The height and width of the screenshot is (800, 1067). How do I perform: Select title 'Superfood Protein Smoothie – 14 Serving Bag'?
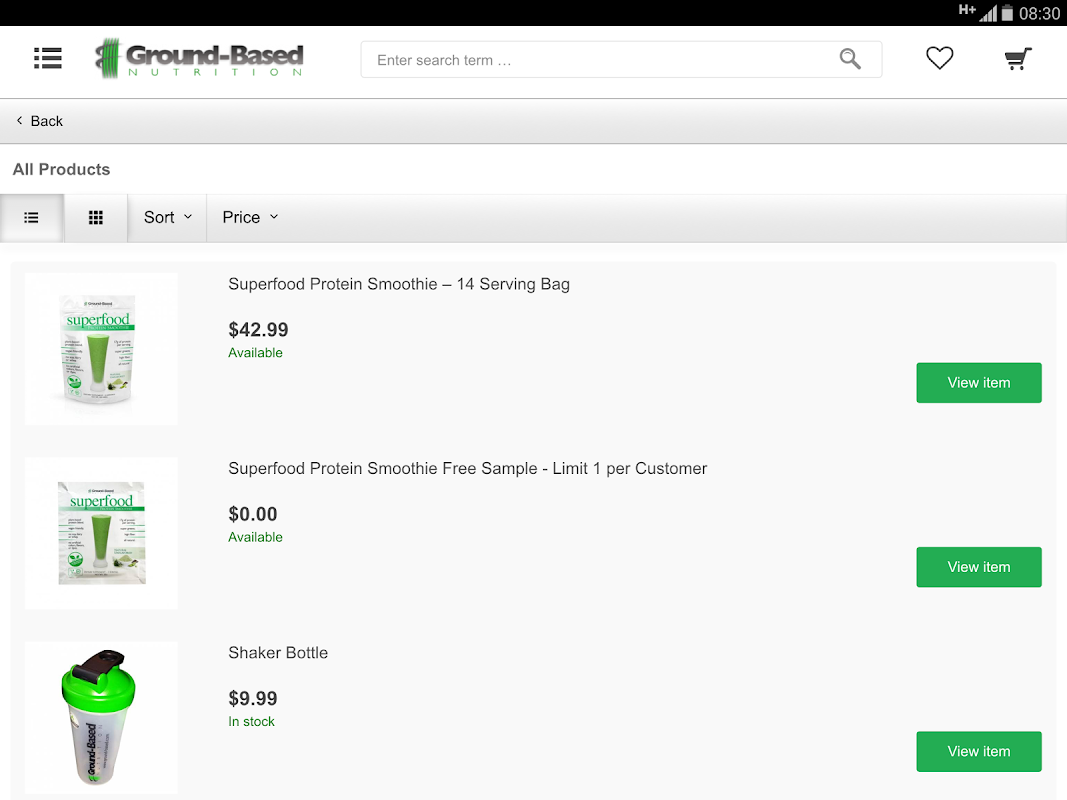tap(399, 284)
